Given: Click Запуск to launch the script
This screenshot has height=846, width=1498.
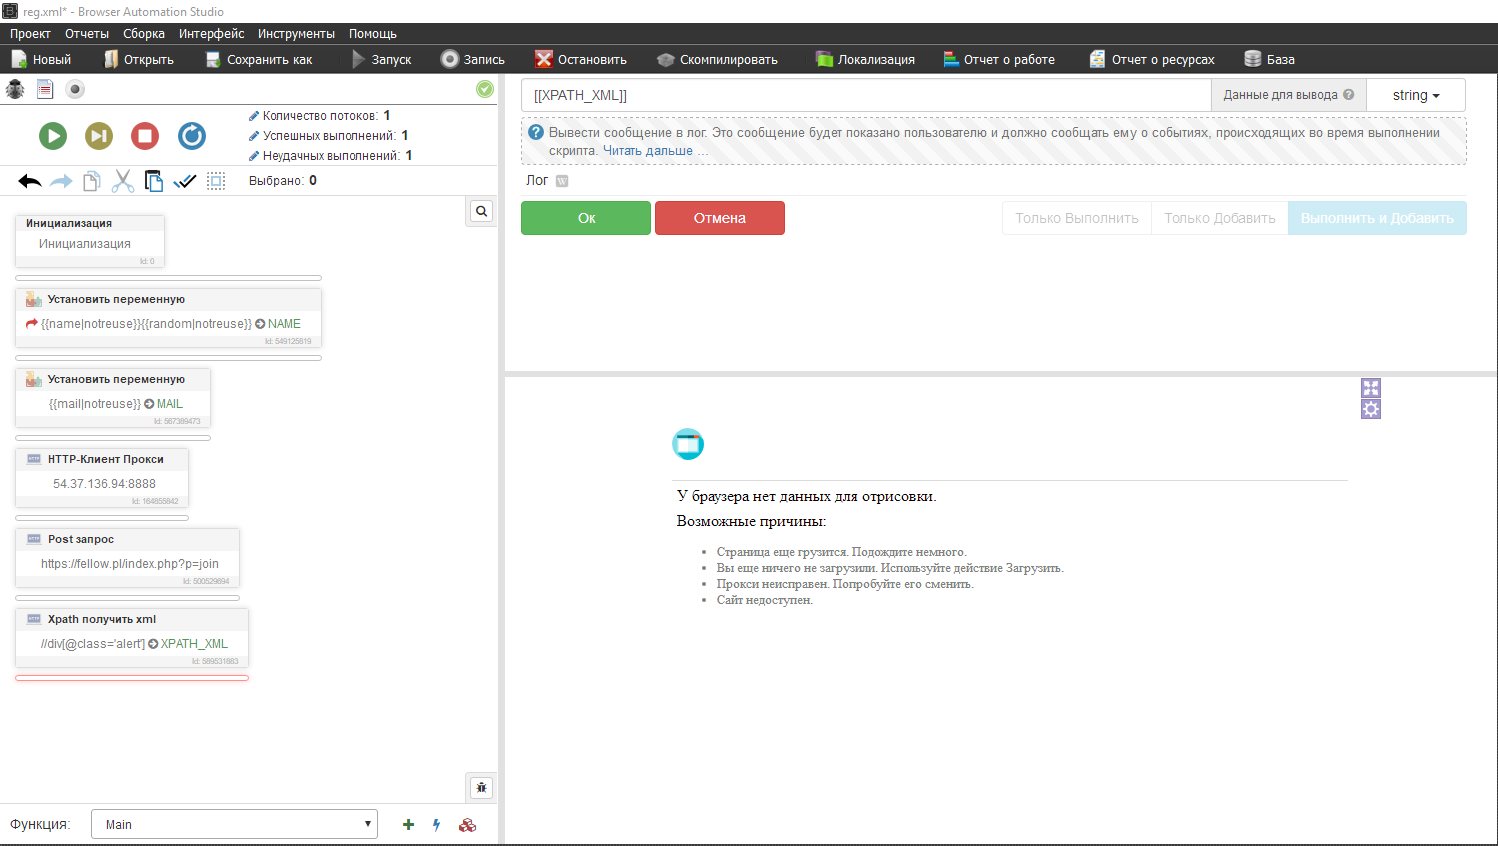Looking at the screenshot, I should (x=381, y=59).
